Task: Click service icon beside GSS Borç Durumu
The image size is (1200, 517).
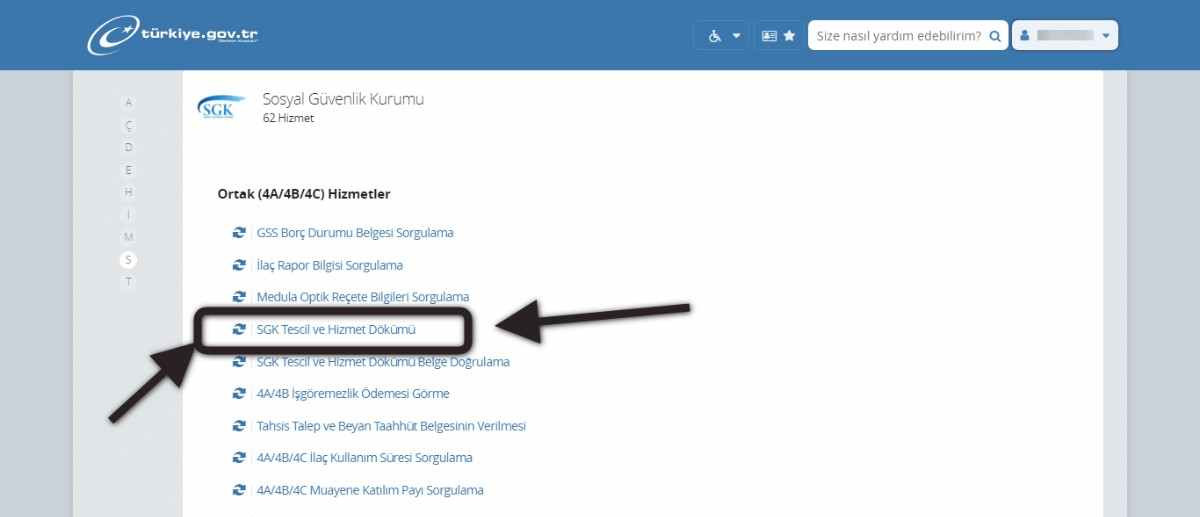Action: 239,233
